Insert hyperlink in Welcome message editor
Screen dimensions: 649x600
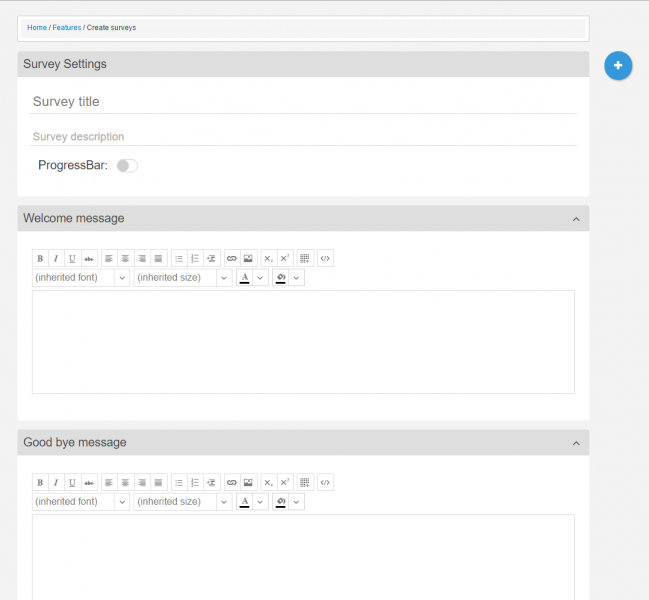click(x=232, y=259)
